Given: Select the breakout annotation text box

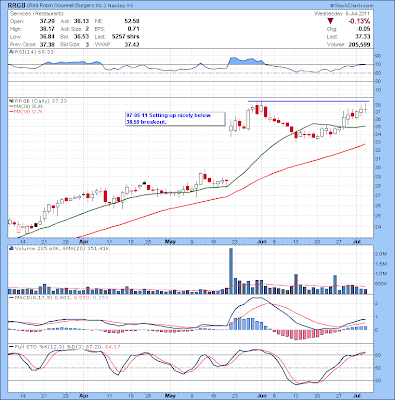Looking at the screenshot, I should (175, 119).
